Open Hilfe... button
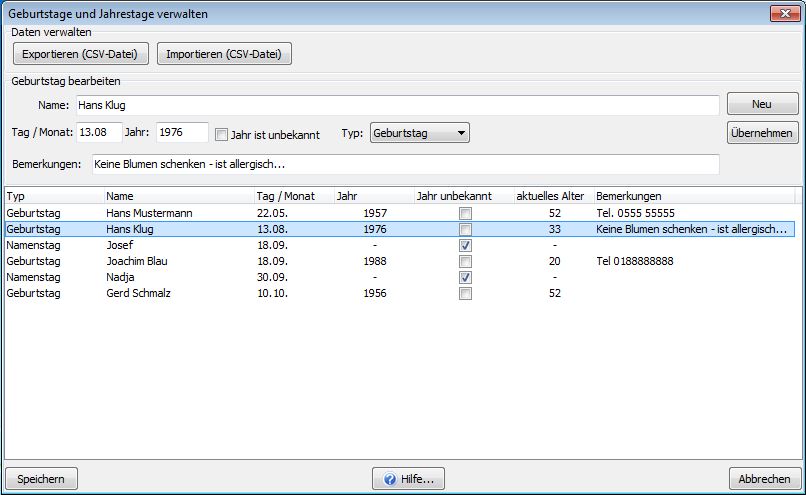806x495 pixels. (408, 479)
